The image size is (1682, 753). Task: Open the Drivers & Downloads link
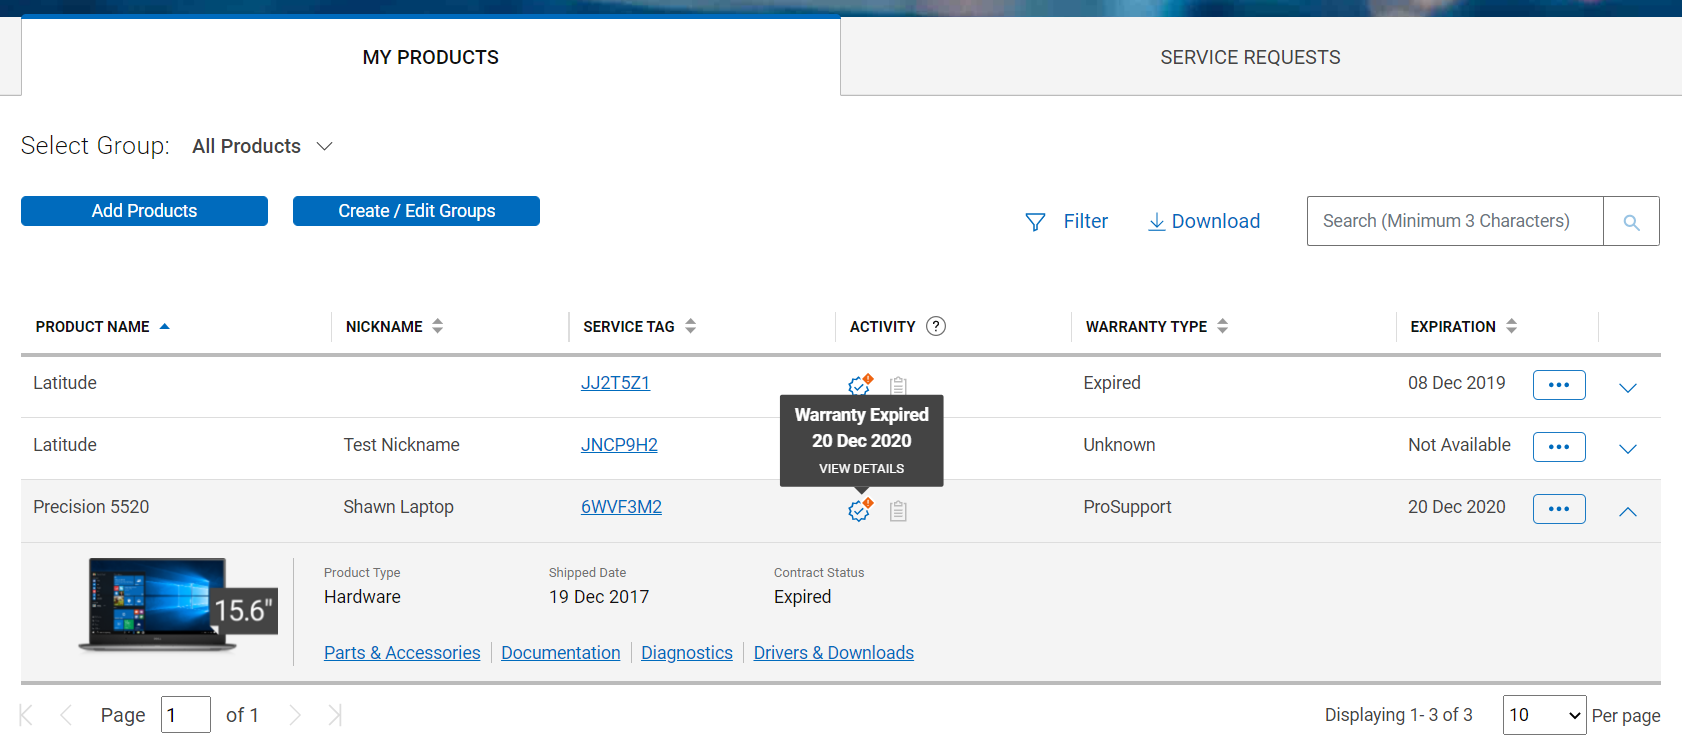[x=834, y=653]
